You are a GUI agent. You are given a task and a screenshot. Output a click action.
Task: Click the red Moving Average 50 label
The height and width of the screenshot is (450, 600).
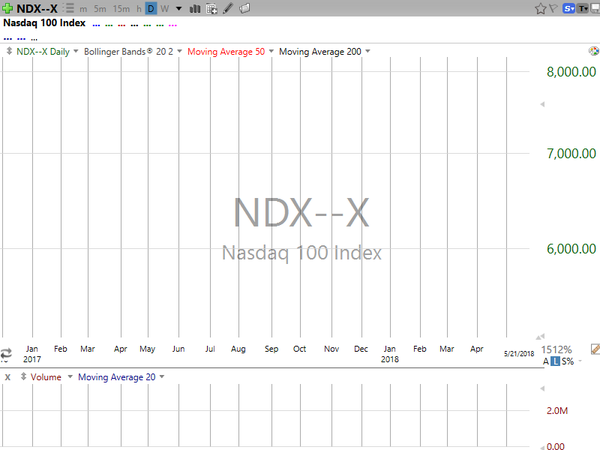226,52
